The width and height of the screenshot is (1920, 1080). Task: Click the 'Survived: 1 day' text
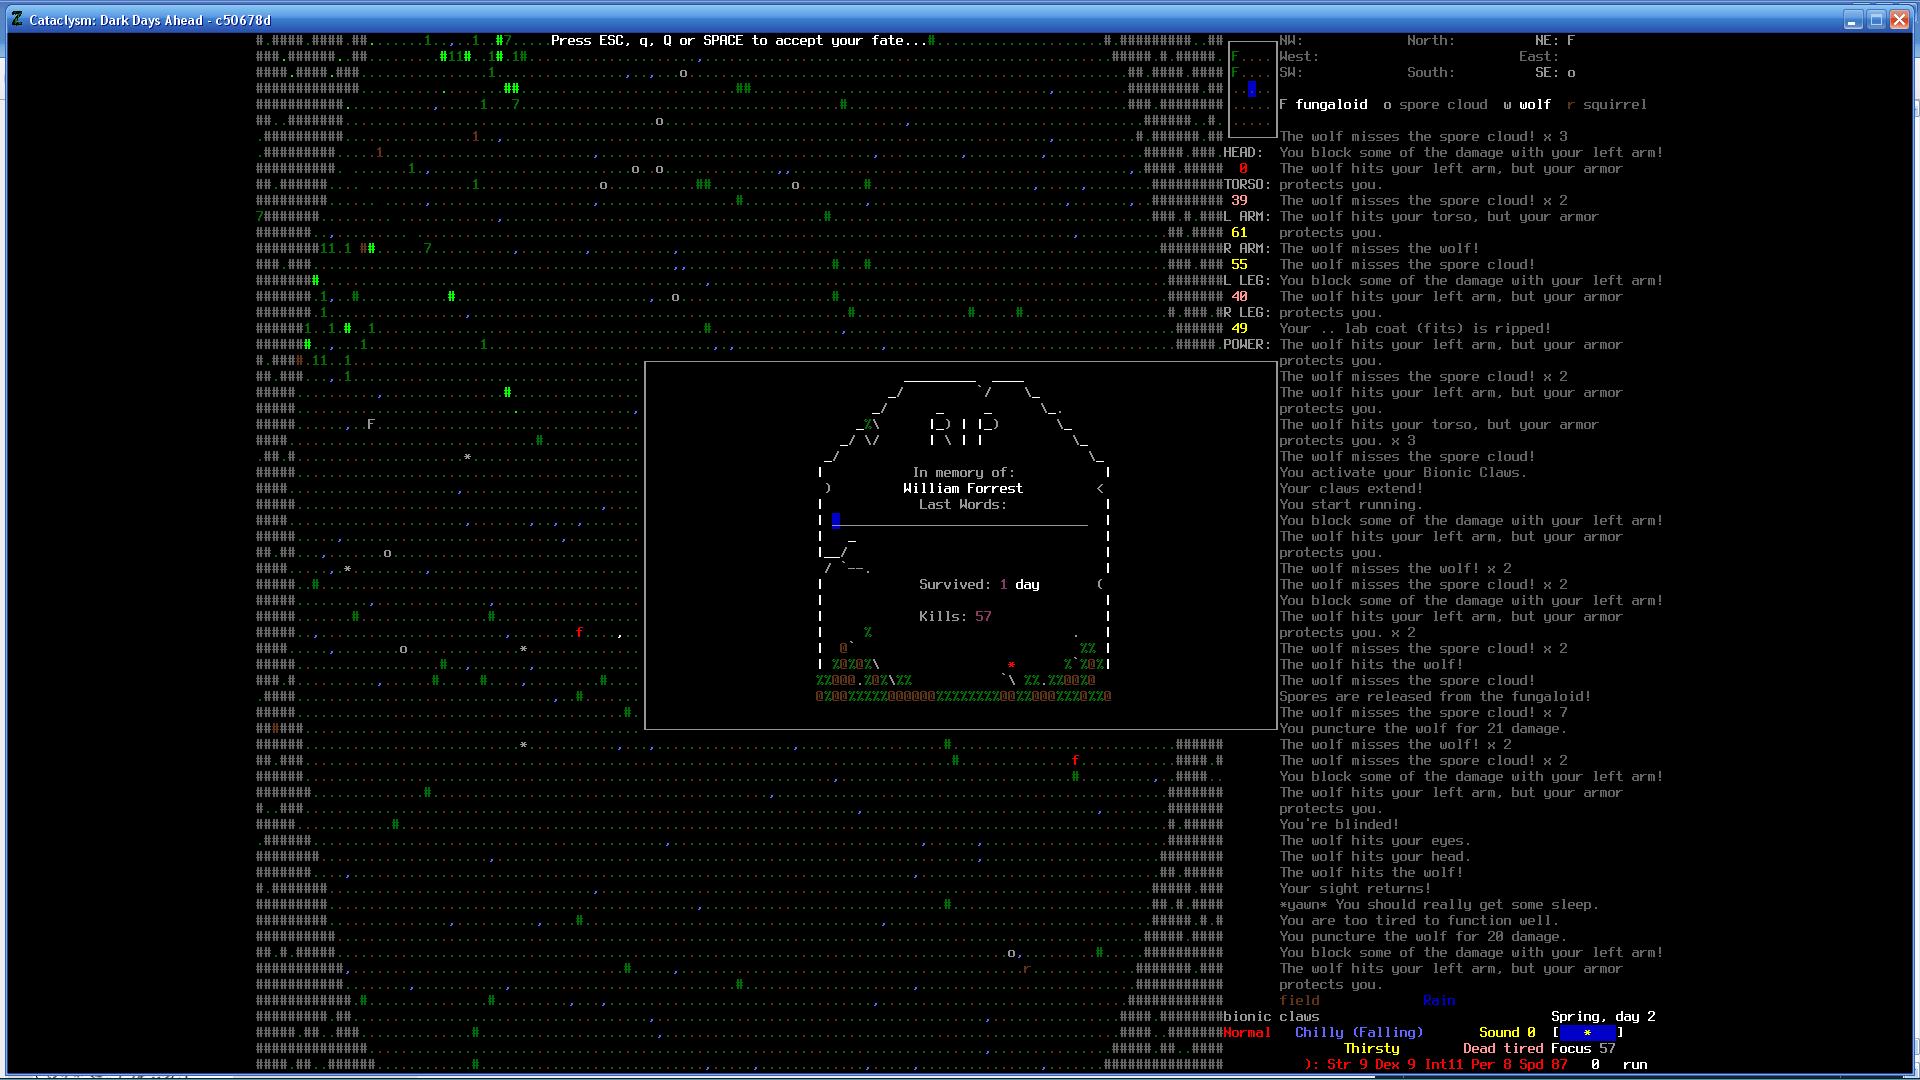[979, 585]
